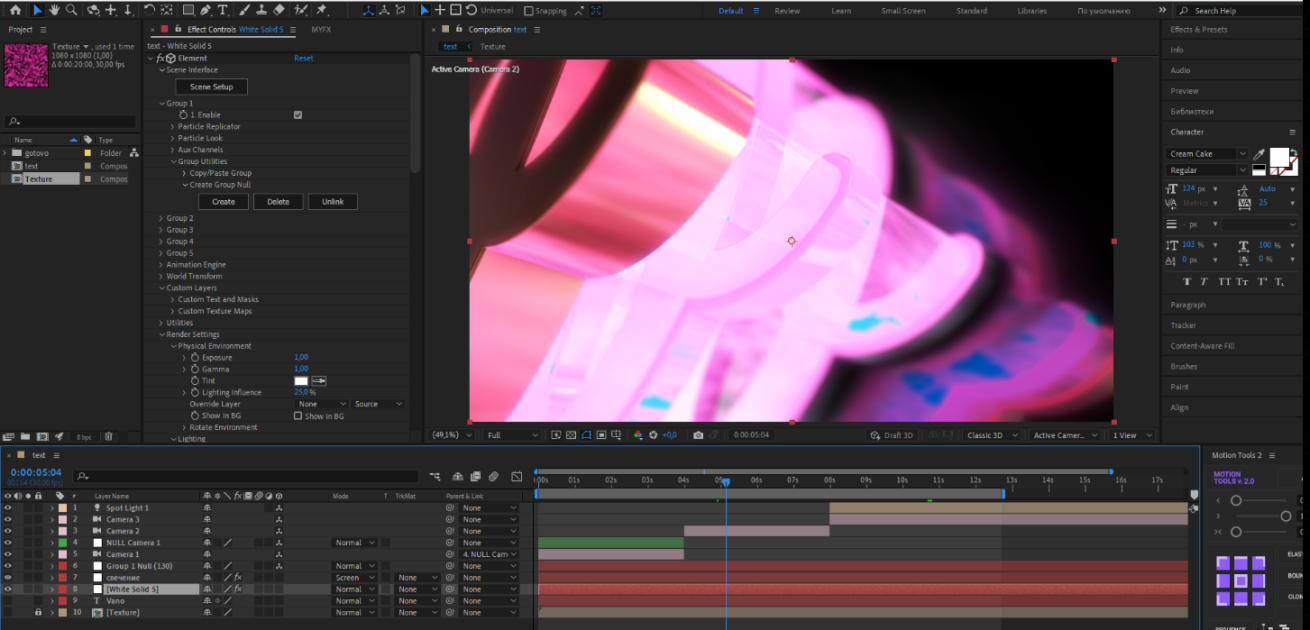Select the Hand tool in toolbar
This screenshot has height=630, width=1310.
tap(54, 10)
